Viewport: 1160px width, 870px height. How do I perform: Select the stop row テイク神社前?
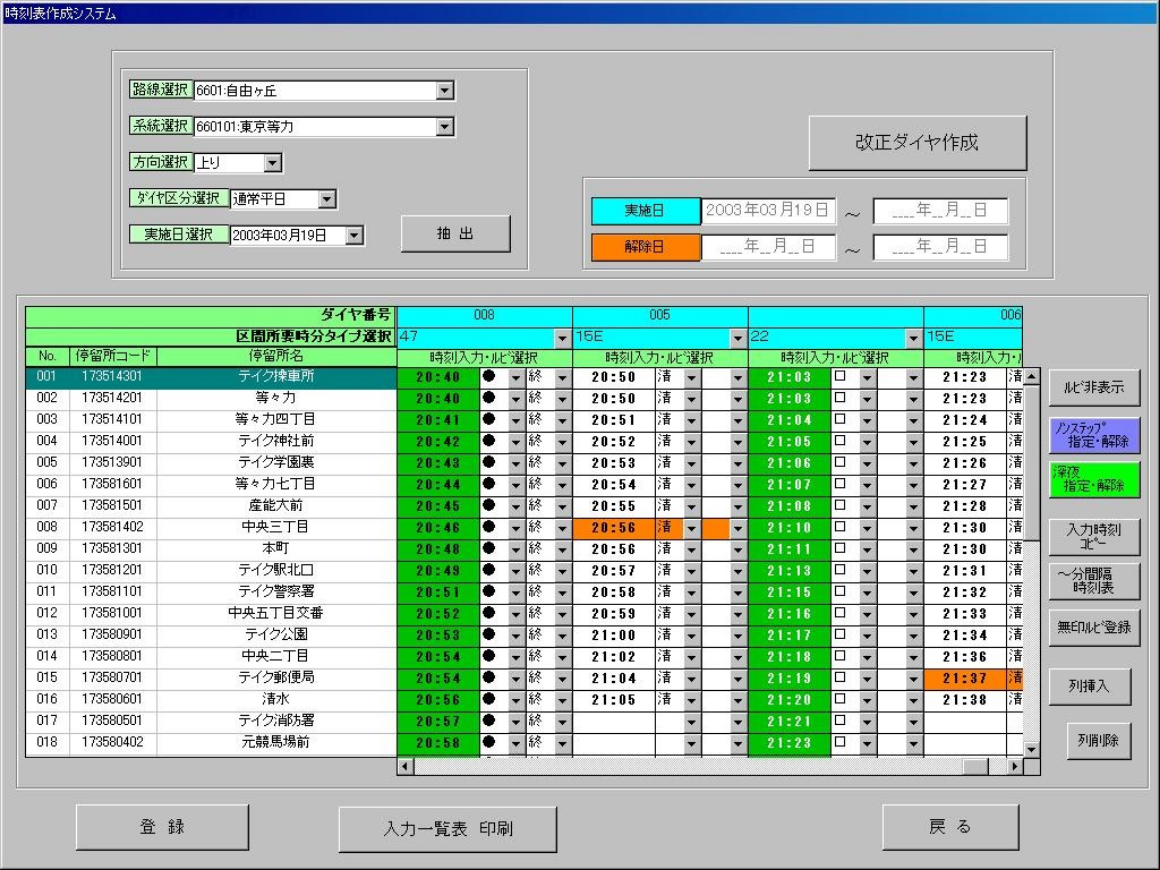(211, 441)
